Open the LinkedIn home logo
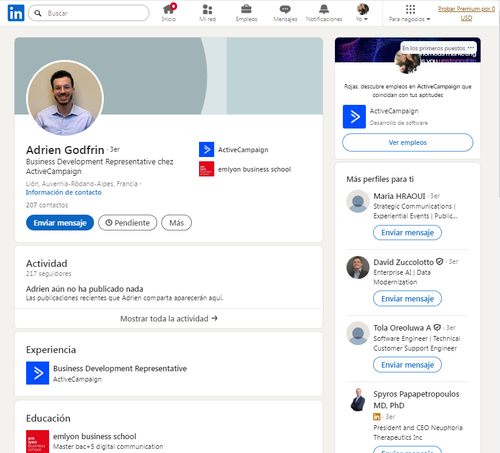Image resolution: width=500 pixels, height=453 pixels. pyautogui.click(x=16, y=13)
